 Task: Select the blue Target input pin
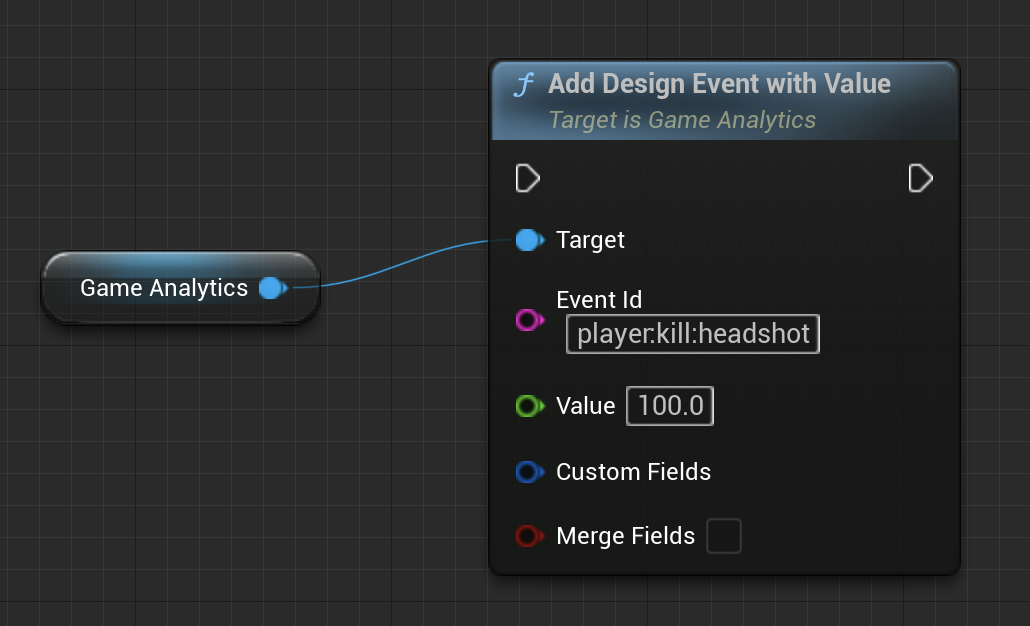point(528,240)
